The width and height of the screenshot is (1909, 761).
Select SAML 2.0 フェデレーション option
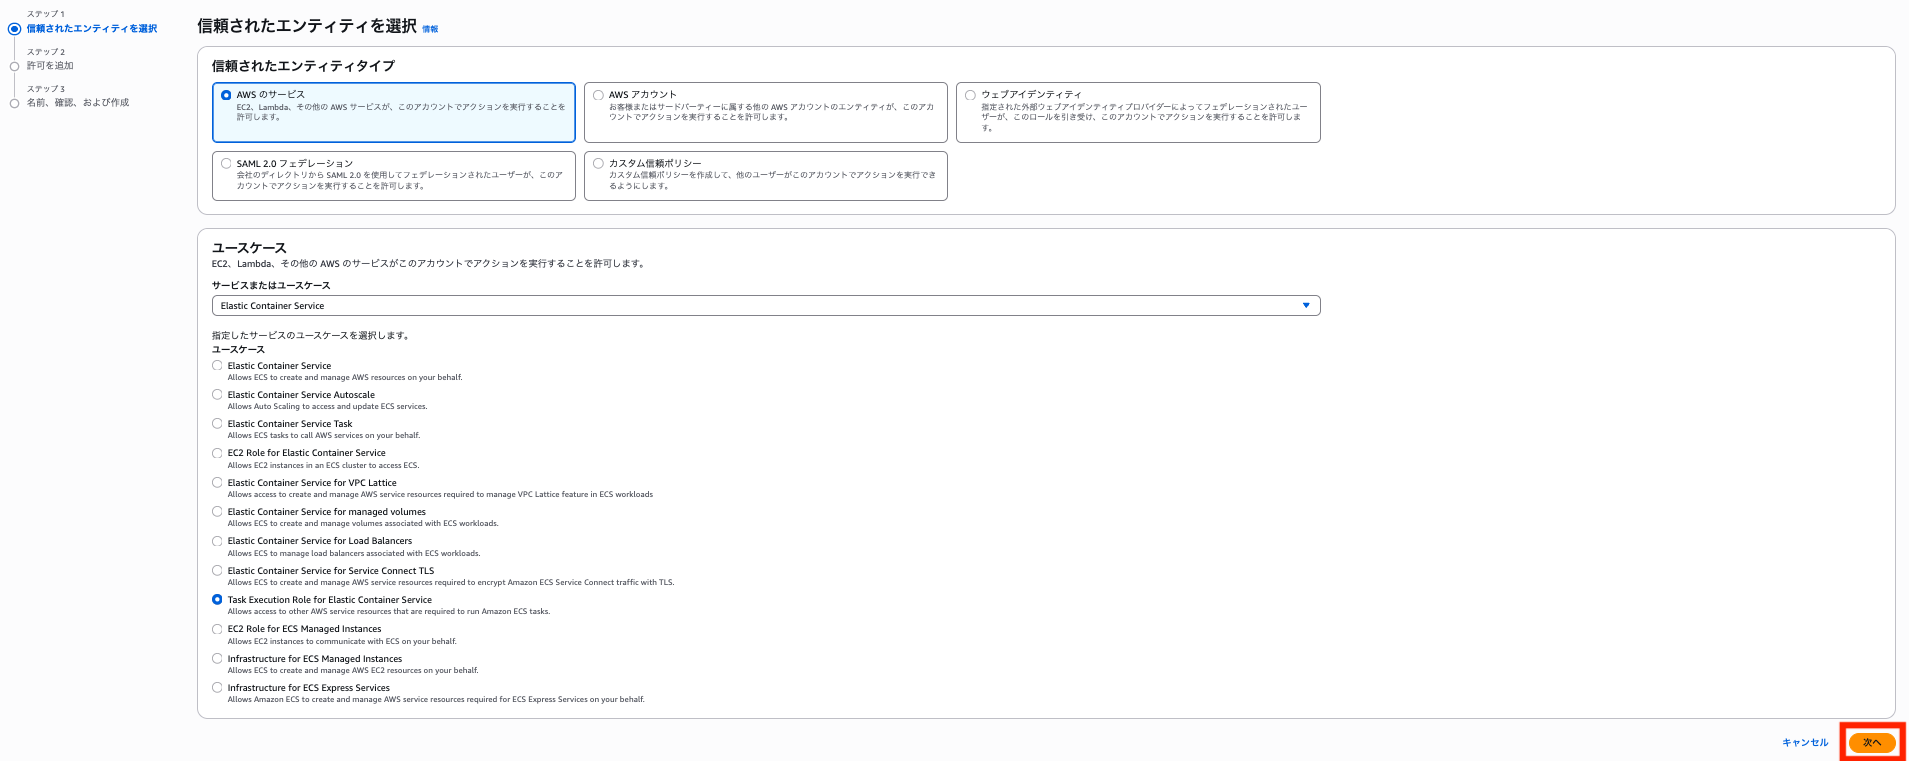[227, 164]
